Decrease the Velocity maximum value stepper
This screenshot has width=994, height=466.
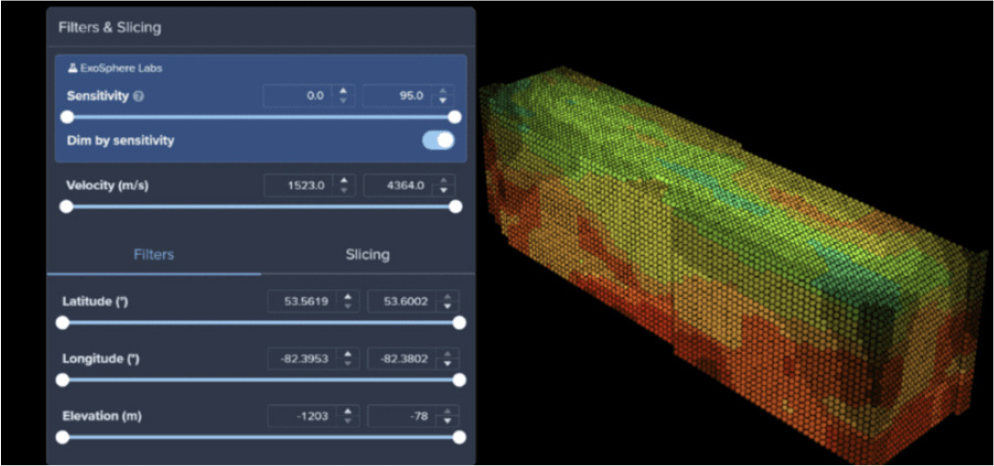click(x=445, y=191)
